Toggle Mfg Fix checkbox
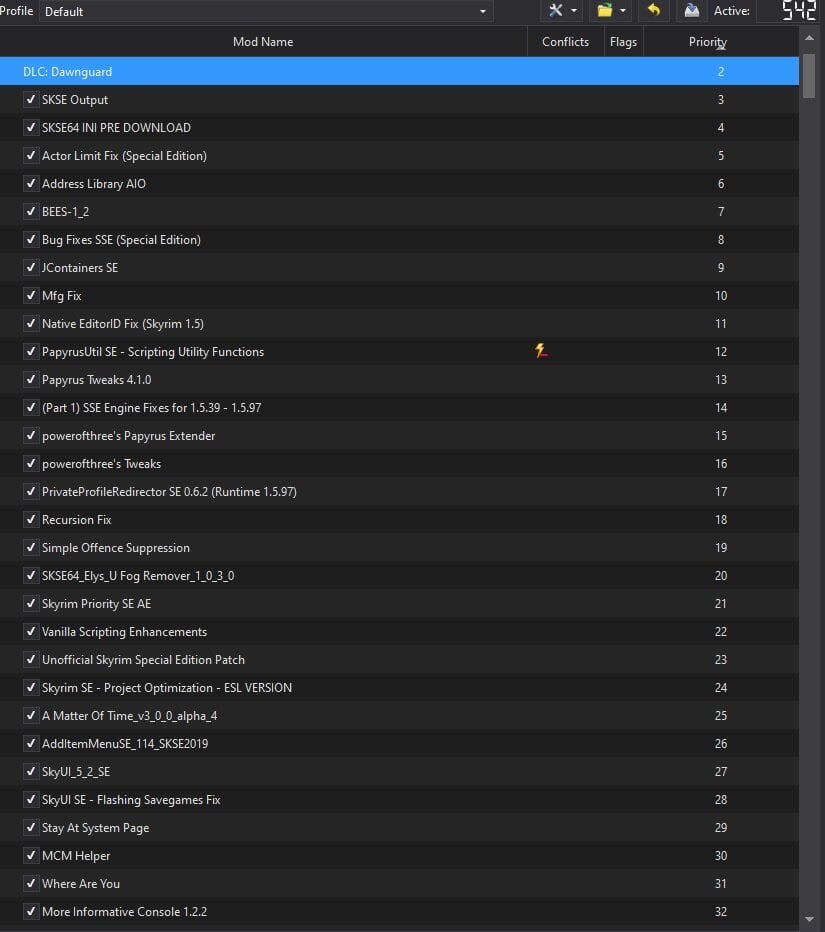825x932 pixels. (31, 295)
